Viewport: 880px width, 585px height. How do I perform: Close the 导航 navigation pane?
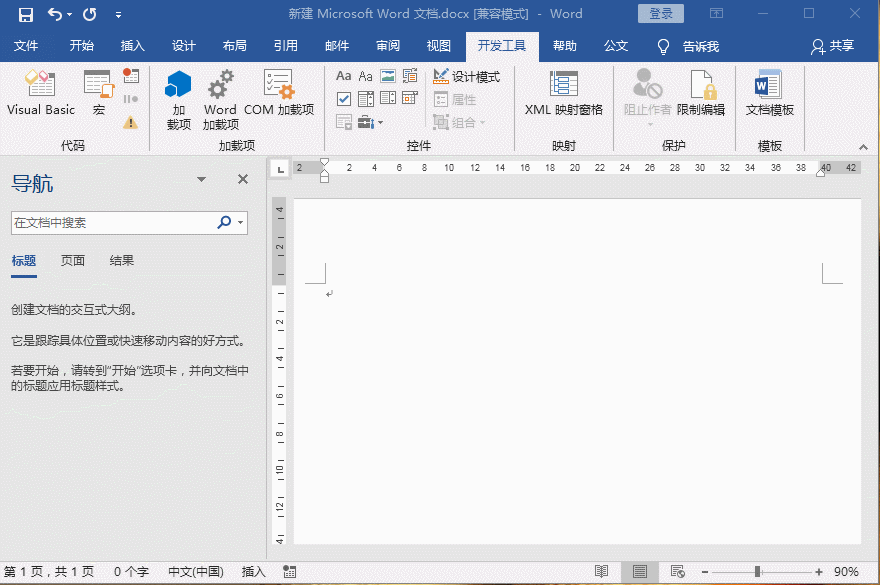click(x=242, y=179)
